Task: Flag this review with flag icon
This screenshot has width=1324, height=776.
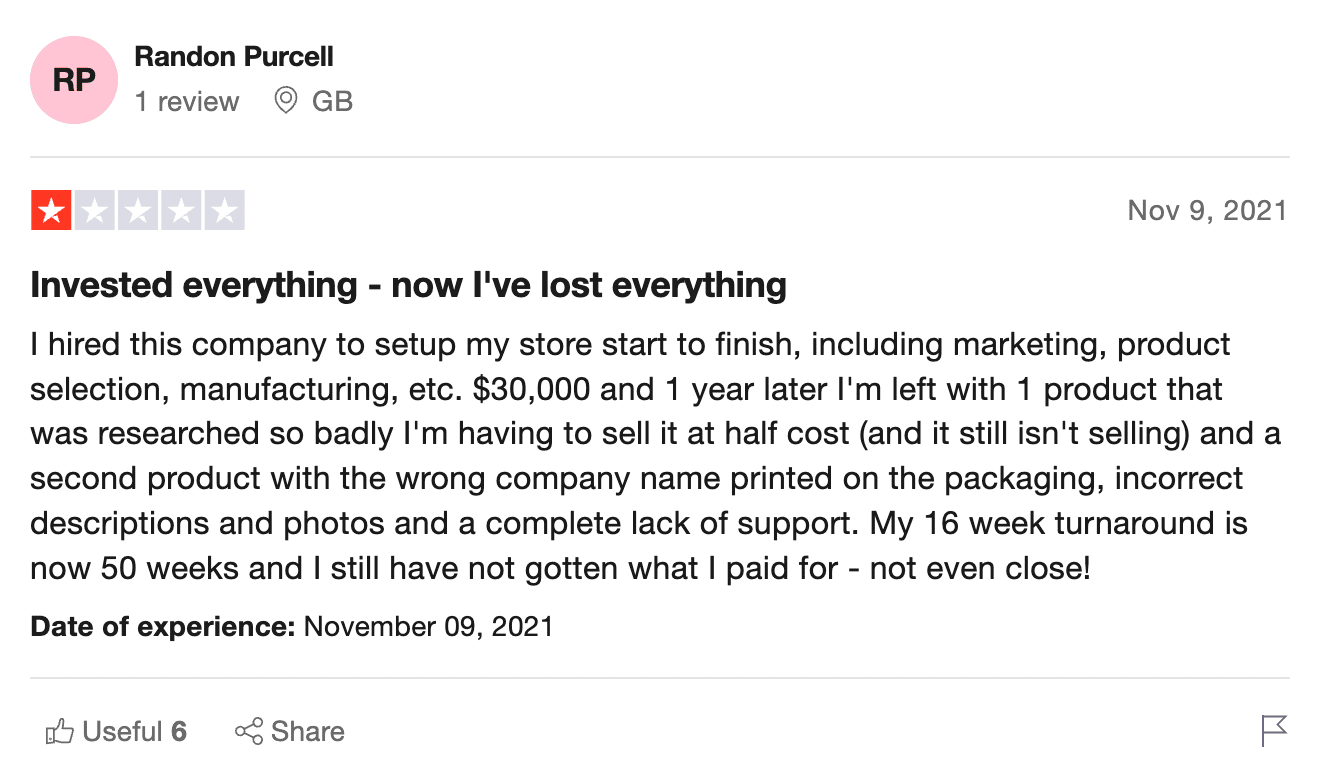Action: coord(1274,731)
